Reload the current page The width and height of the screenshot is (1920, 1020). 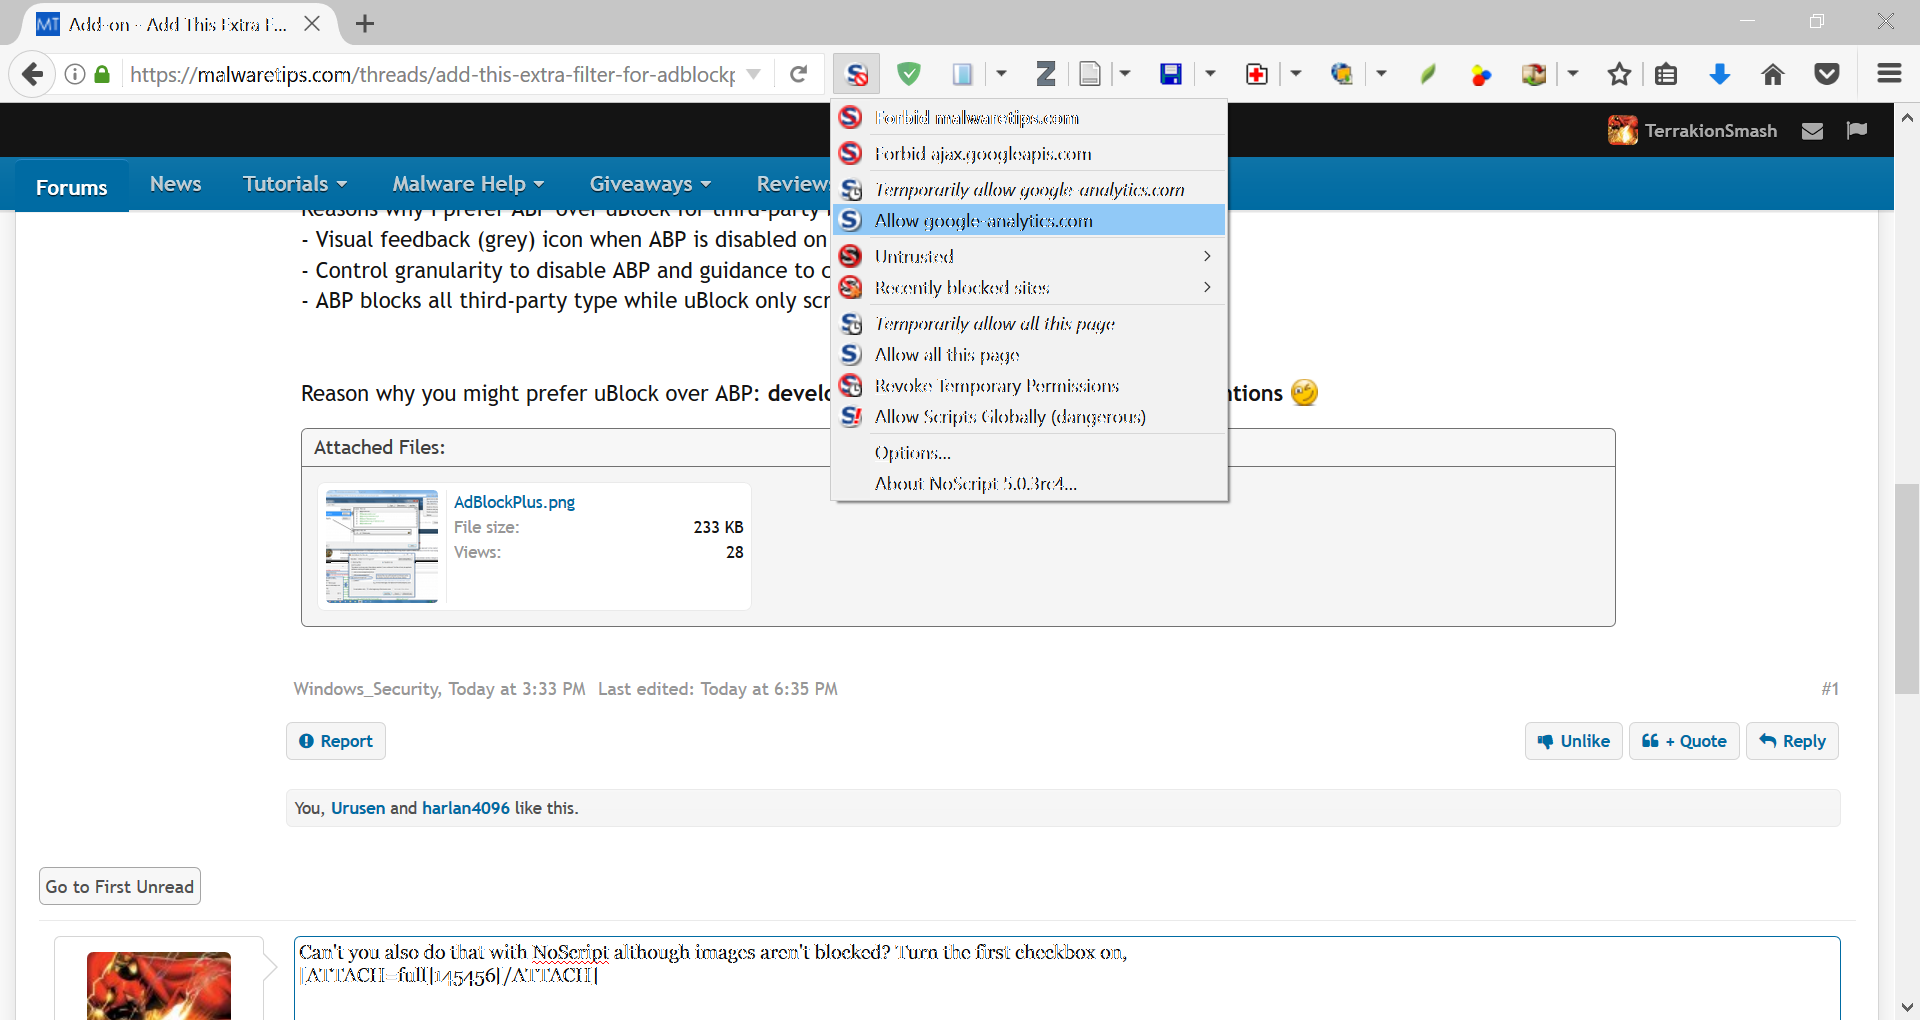pos(798,74)
